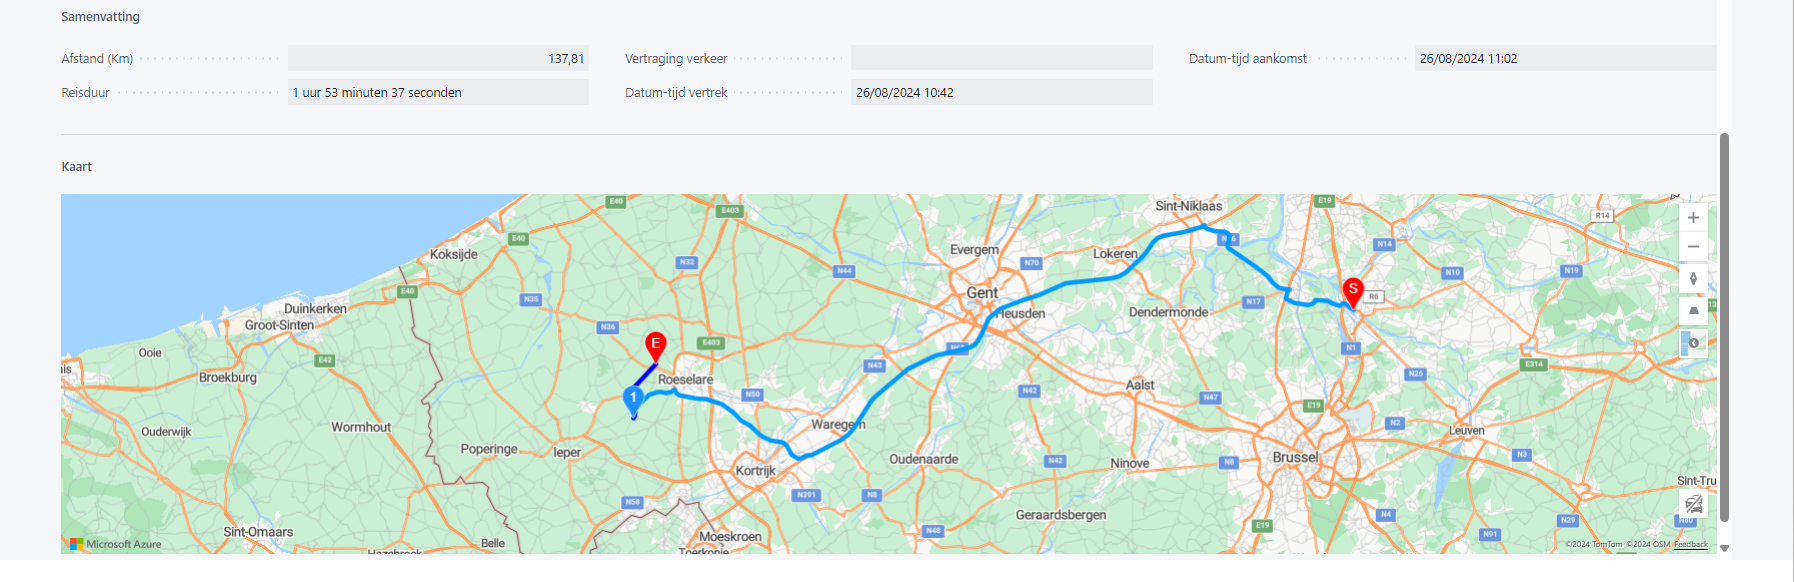Select blue waypoint marker 1

point(633,400)
